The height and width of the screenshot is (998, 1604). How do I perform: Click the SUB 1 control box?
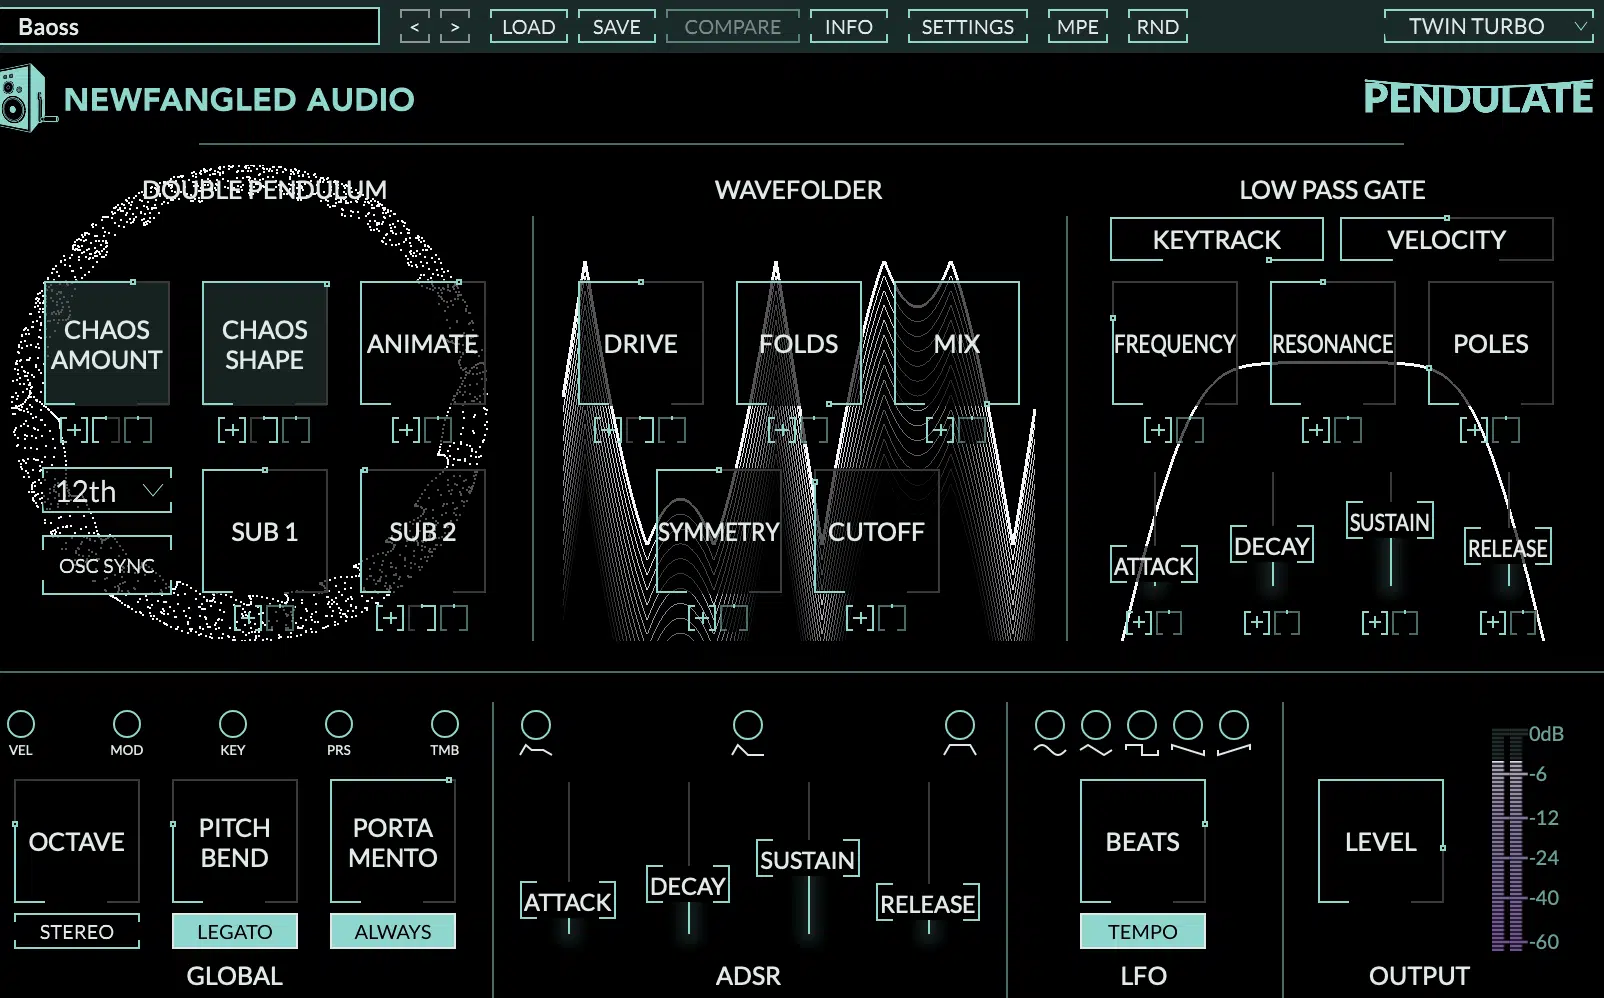point(265,531)
